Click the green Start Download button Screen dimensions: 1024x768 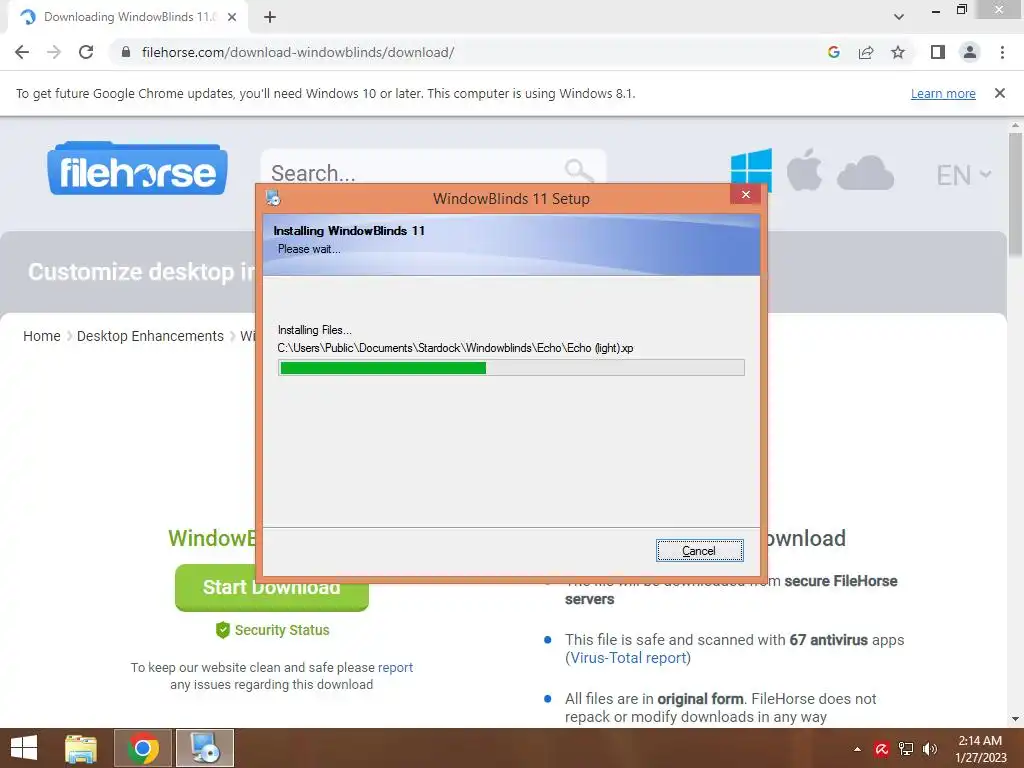pyautogui.click(x=272, y=588)
